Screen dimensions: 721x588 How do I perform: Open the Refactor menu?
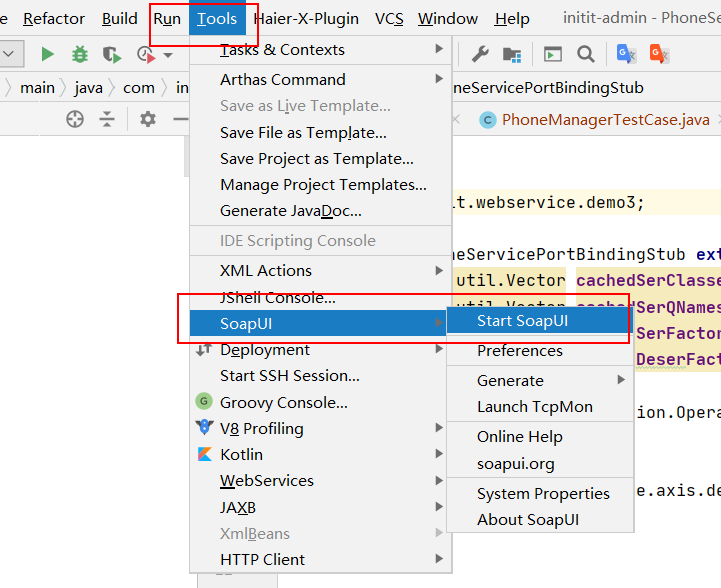(54, 18)
